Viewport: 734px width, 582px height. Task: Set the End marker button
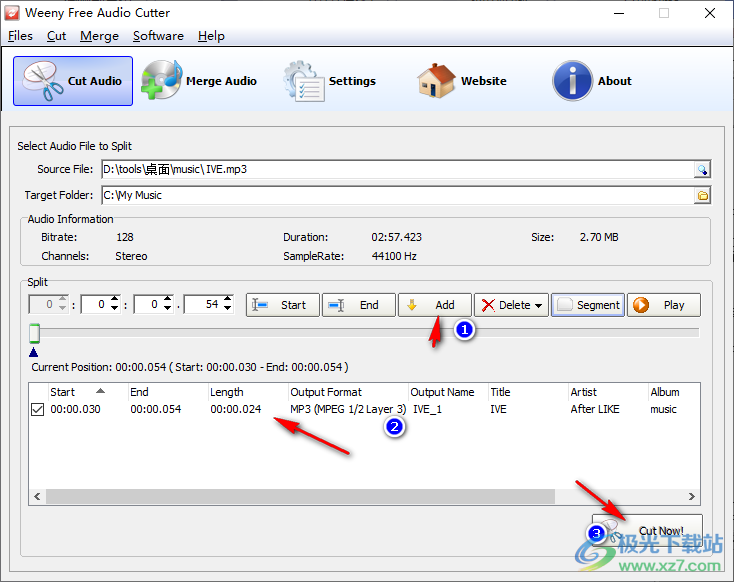(358, 305)
